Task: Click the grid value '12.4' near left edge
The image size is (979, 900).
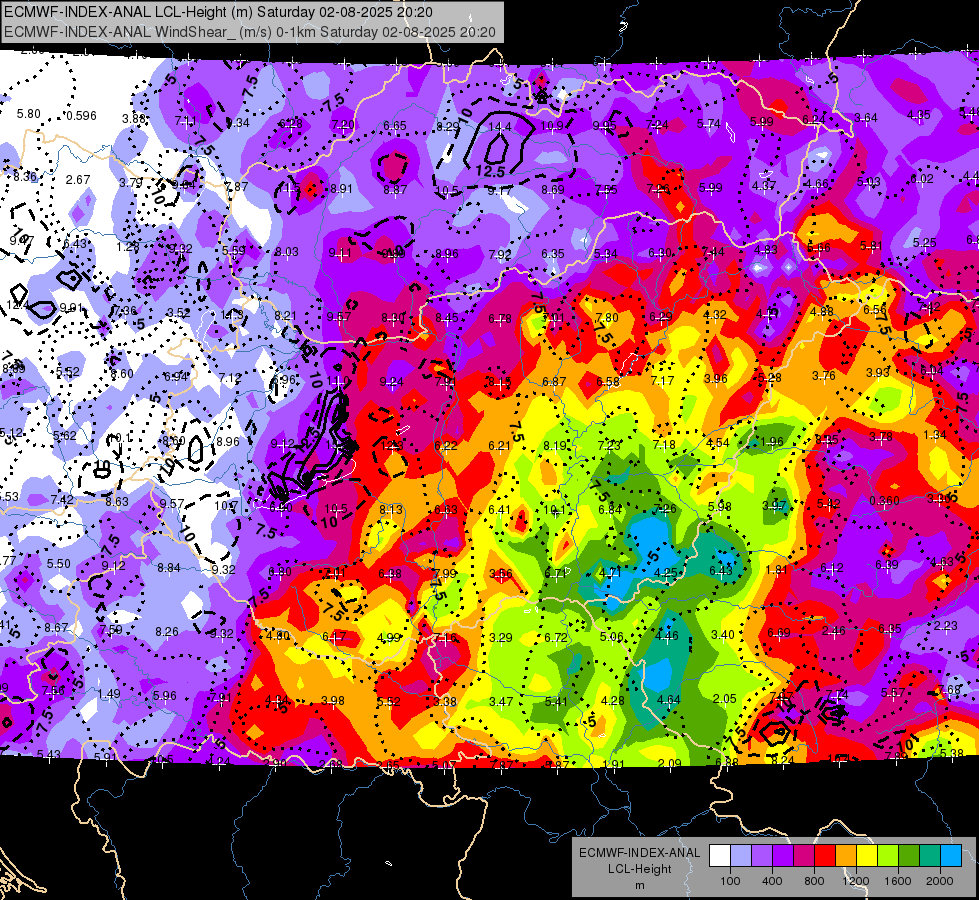Action: tap(17, 305)
